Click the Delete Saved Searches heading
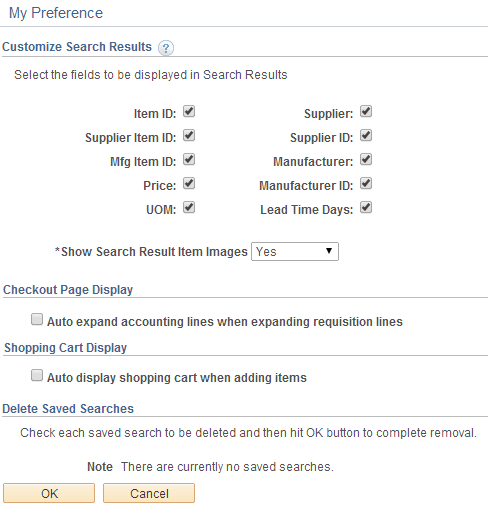 [x=68, y=409]
